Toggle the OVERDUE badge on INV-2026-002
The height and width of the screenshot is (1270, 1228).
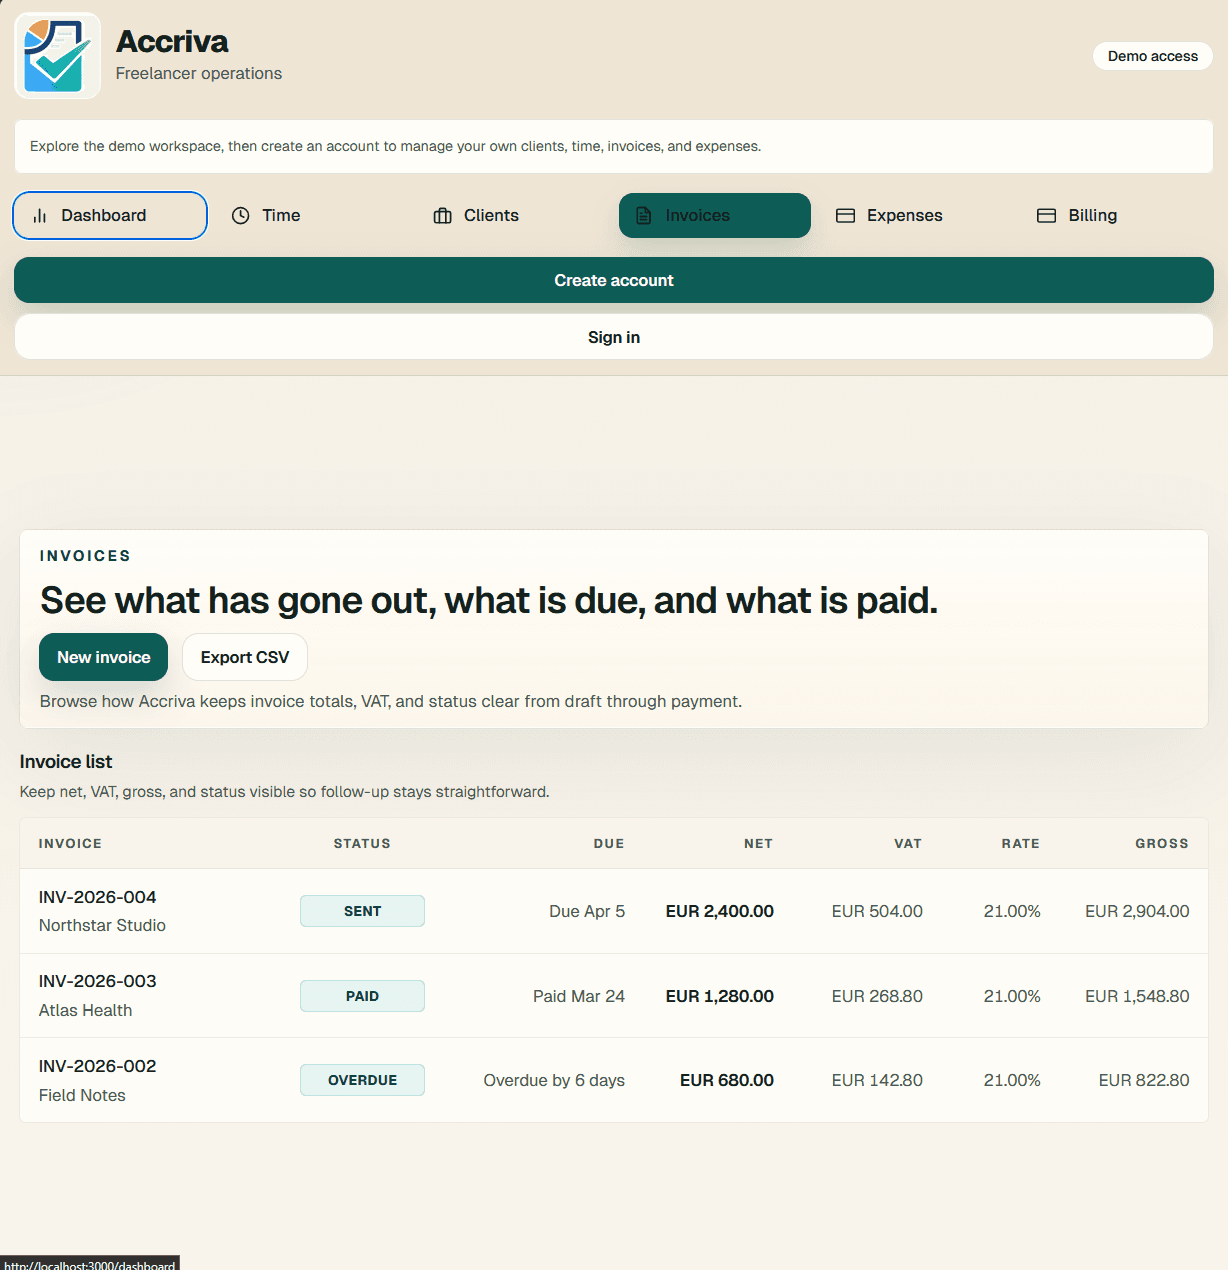click(362, 1080)
